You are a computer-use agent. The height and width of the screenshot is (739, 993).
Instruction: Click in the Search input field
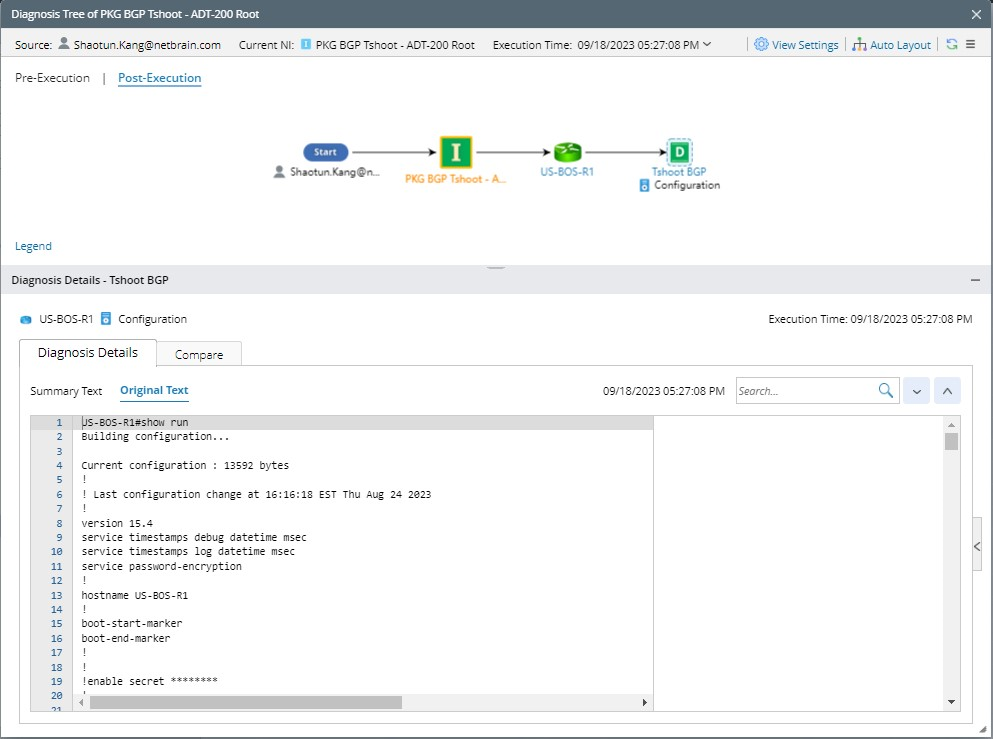806,391
